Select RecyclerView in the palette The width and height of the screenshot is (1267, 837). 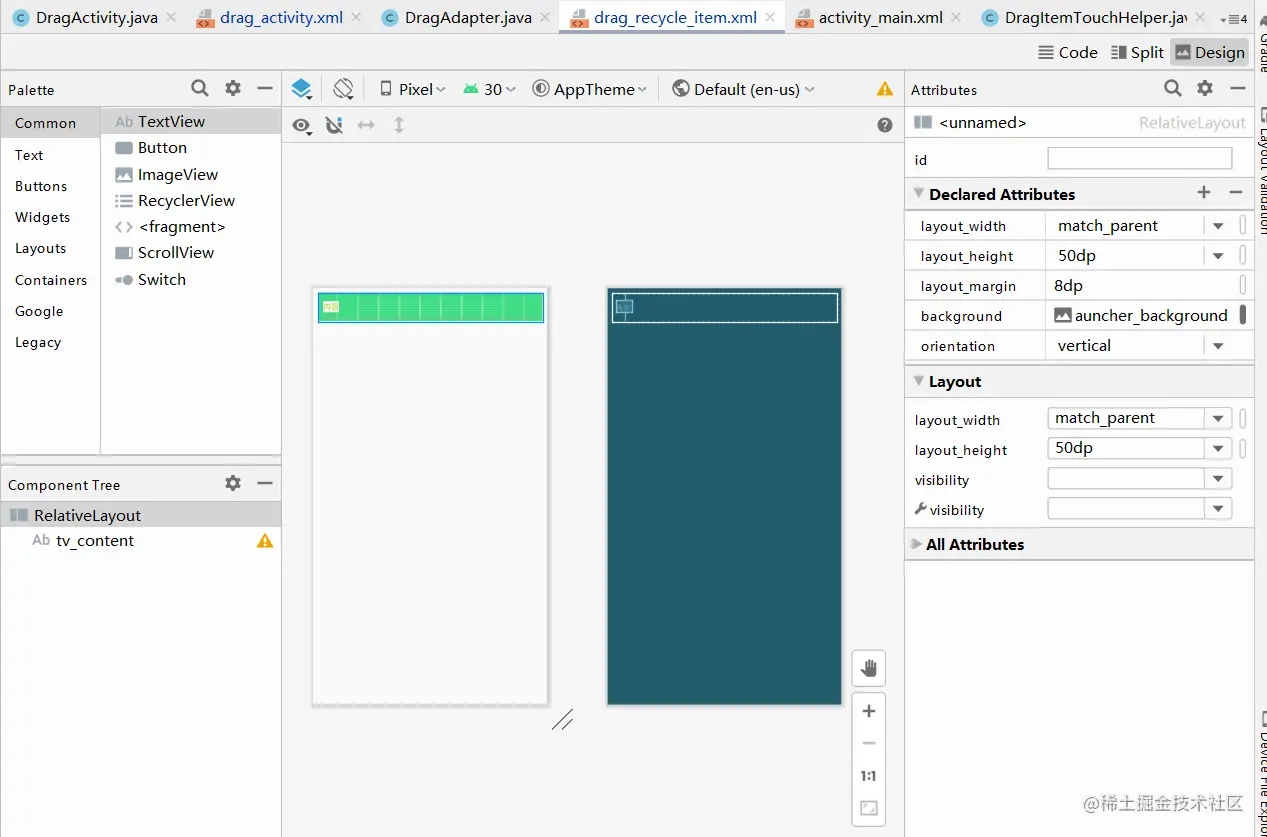(x=190, y=200)
